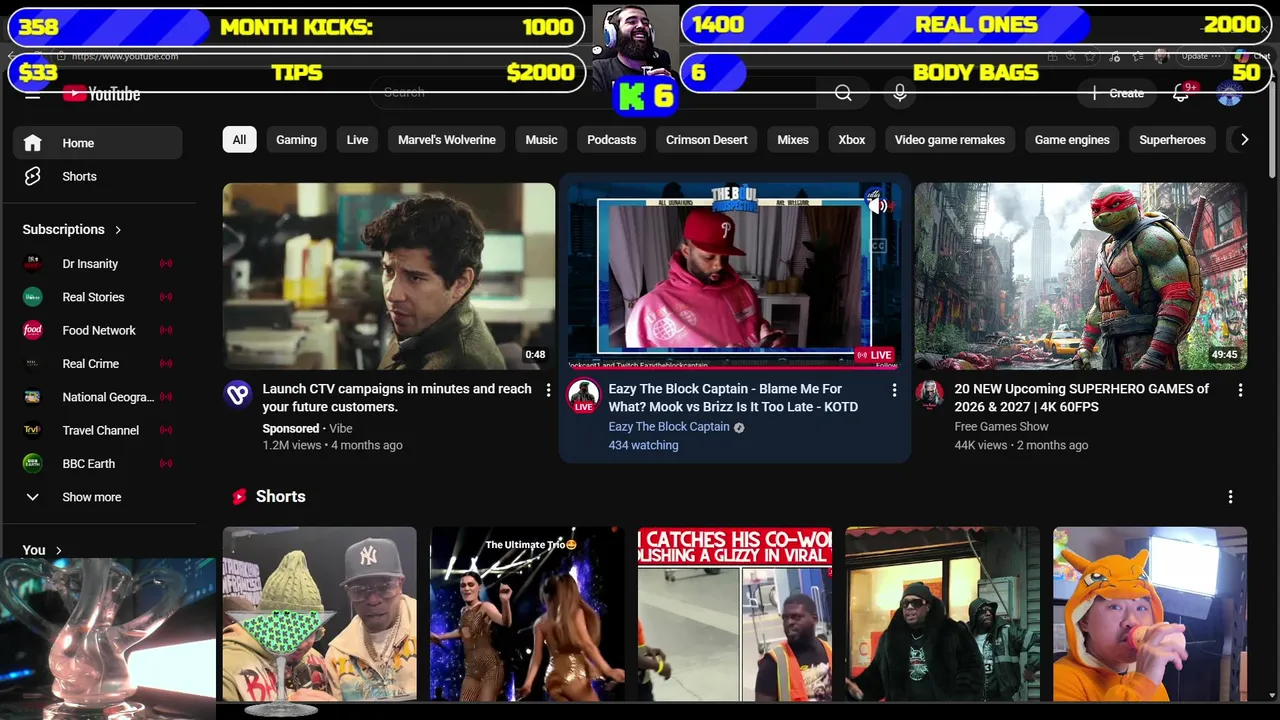Select the Game engines filter chip
This screenshot has height=720, width=1280.
click(x=1072, y=140)
